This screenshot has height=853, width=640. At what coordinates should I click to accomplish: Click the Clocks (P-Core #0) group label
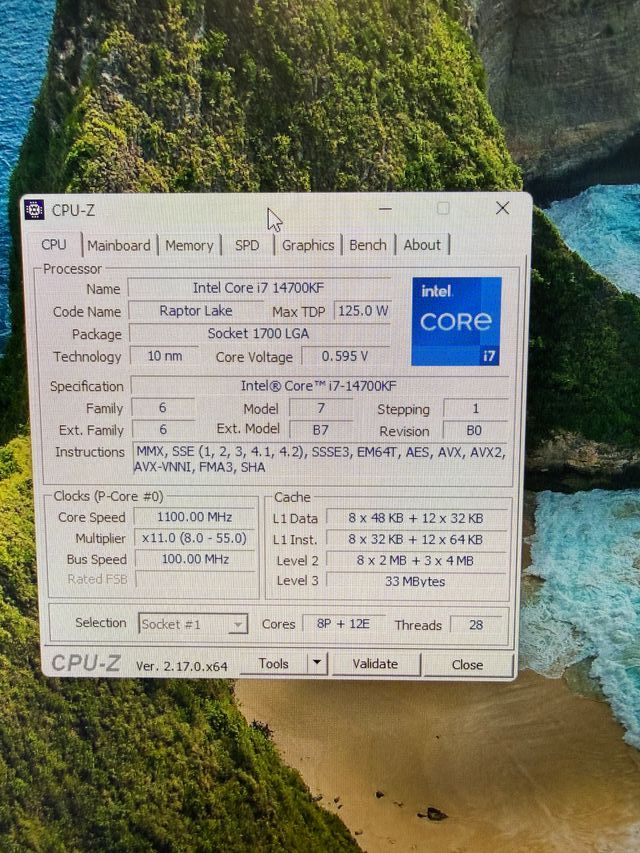pyautogui.click(x=108, y=496)
